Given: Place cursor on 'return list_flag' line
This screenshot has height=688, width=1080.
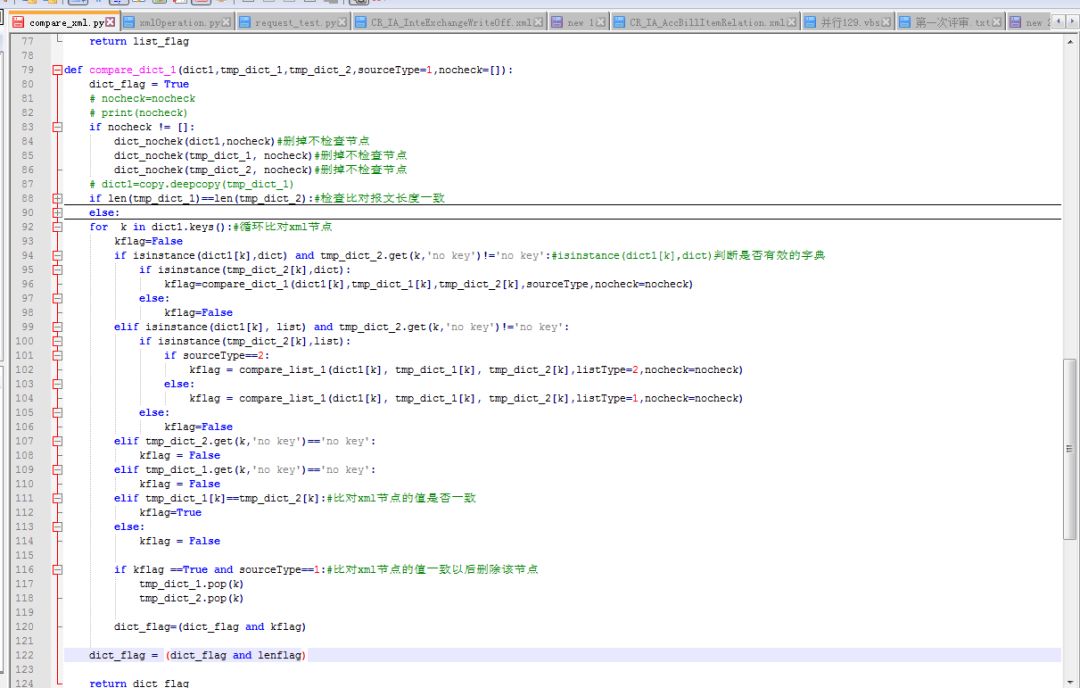Looking at the screenshot, I should coord(139,41).
